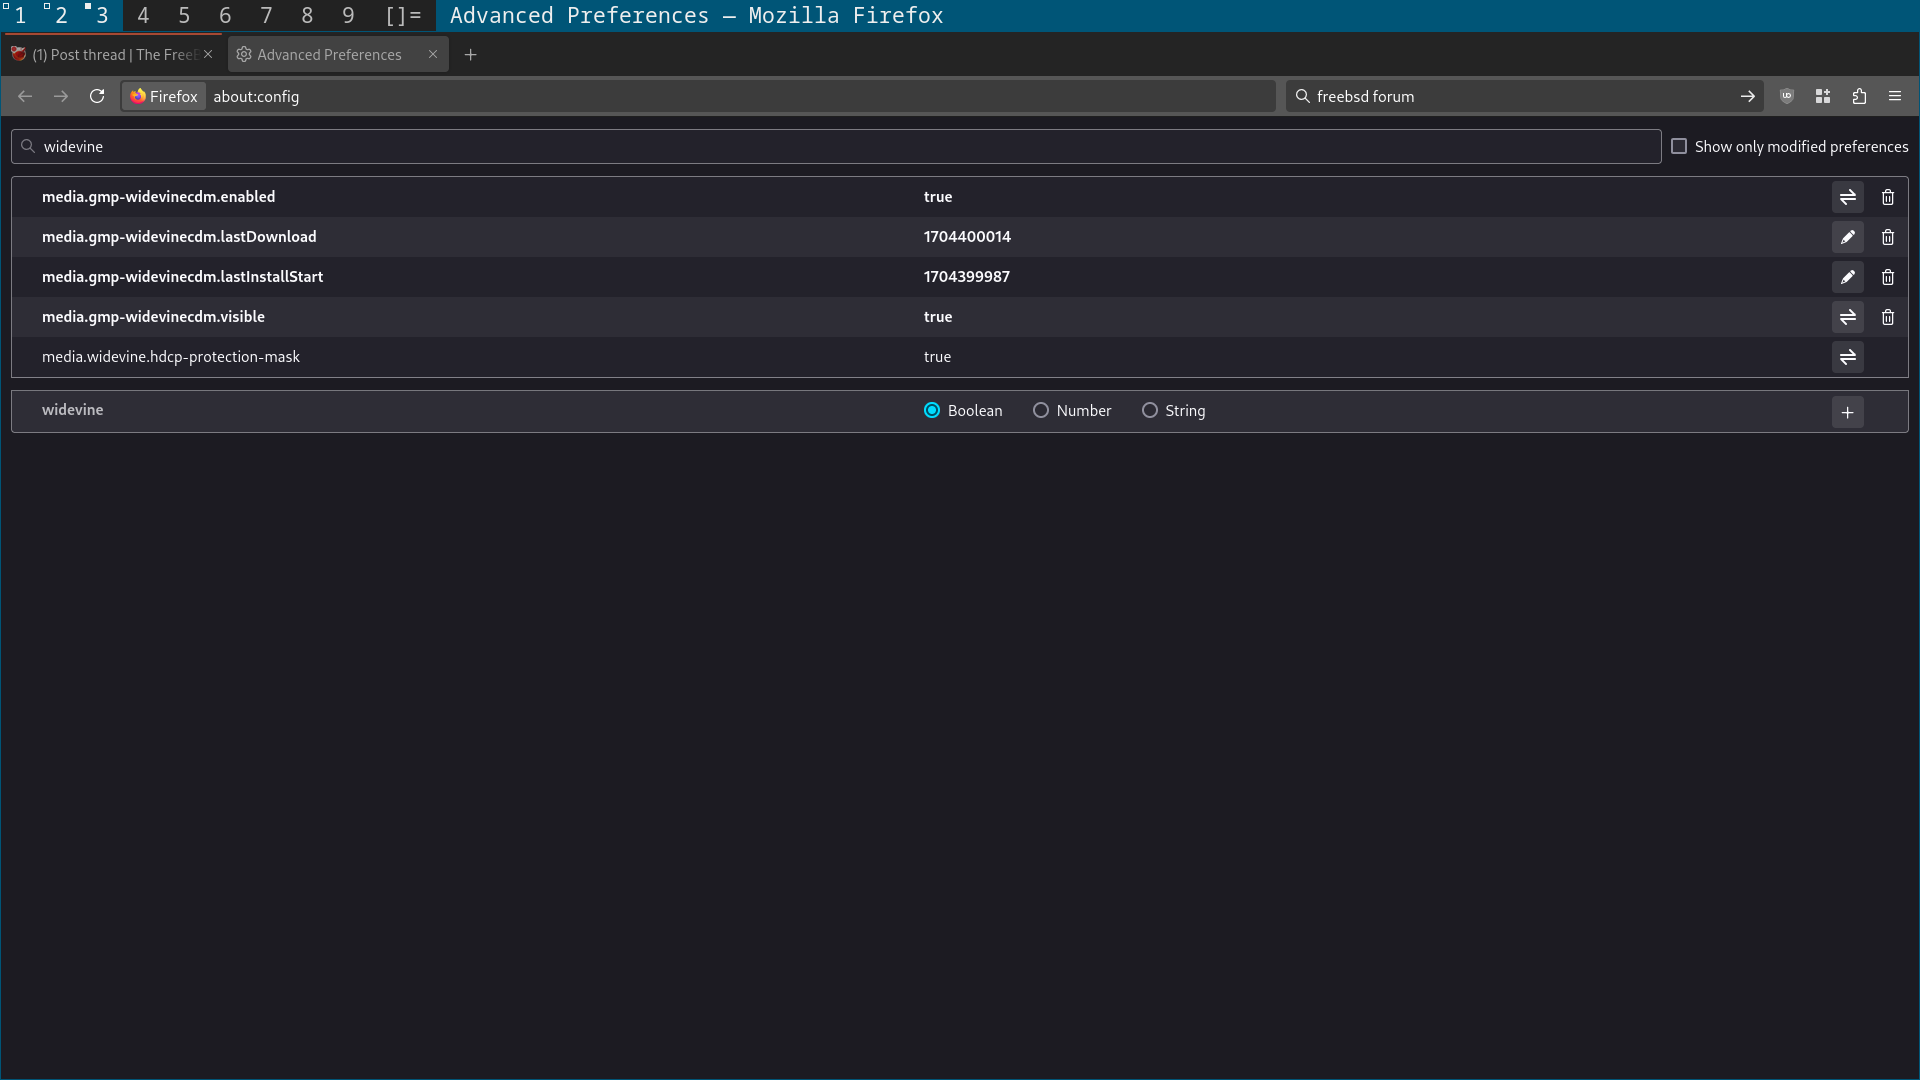Image resolution: width=1920 pixels, height=1080 pixels.
Task: Edit the media.gmp-widevinecdm.lastDownload value with pencil icon
Action: coord(1848,237)
